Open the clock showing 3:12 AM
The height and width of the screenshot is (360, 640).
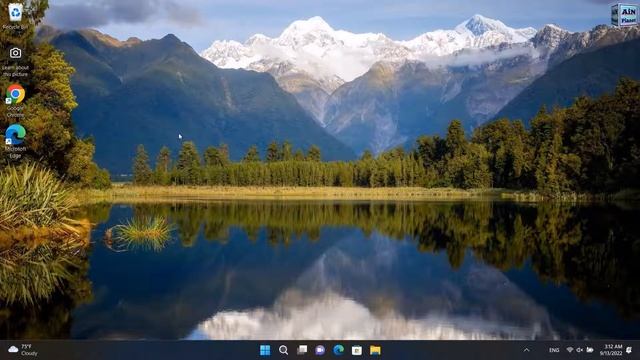(x=611, y=350)
